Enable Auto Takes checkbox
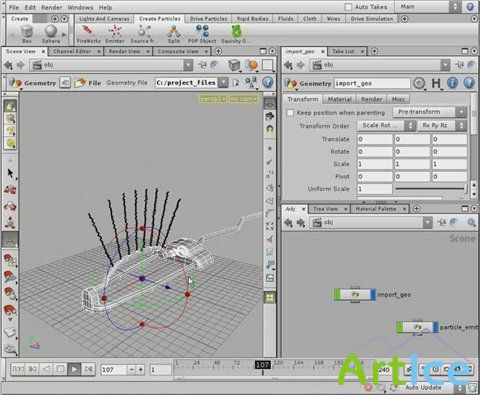The height and width of the screenshot is (395, 480). click(348, 7)
